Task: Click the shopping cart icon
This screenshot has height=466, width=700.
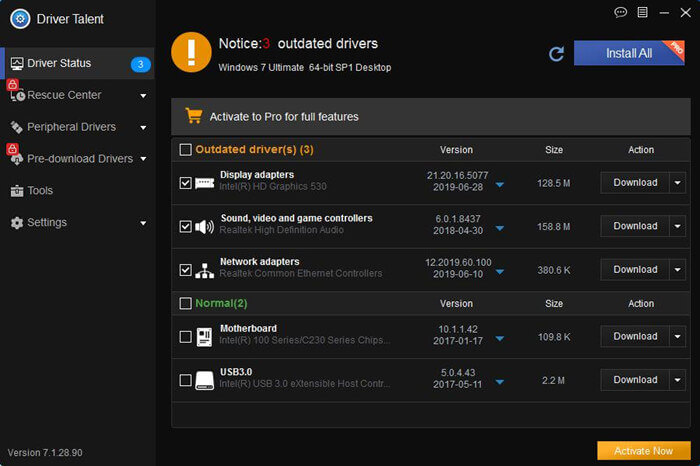Action: click(x=194, y=116)
